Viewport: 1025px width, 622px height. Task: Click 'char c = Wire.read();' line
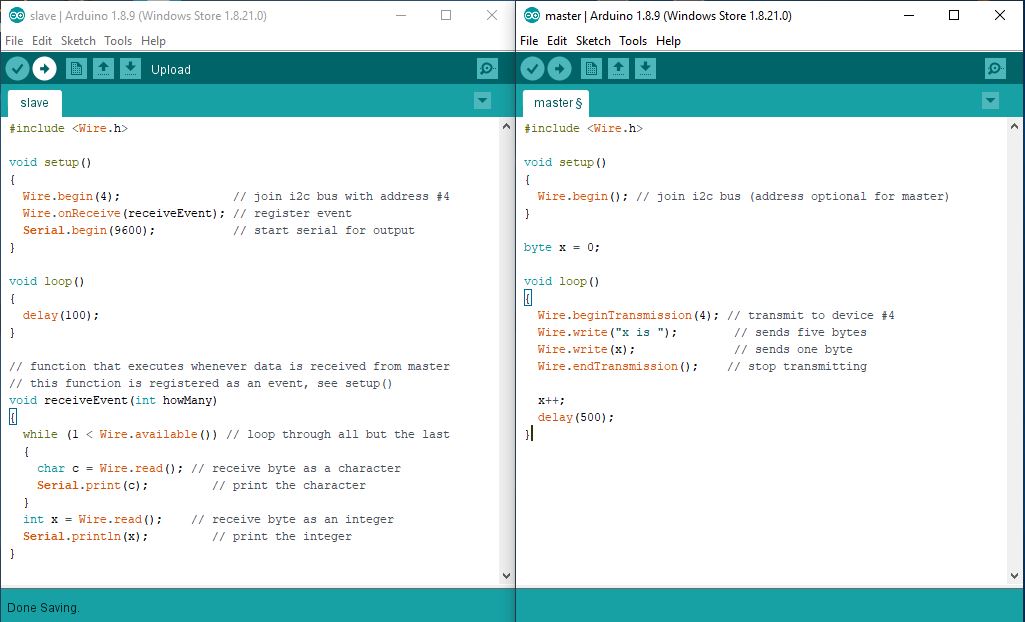pyautogui.click(x=110, y=468)
